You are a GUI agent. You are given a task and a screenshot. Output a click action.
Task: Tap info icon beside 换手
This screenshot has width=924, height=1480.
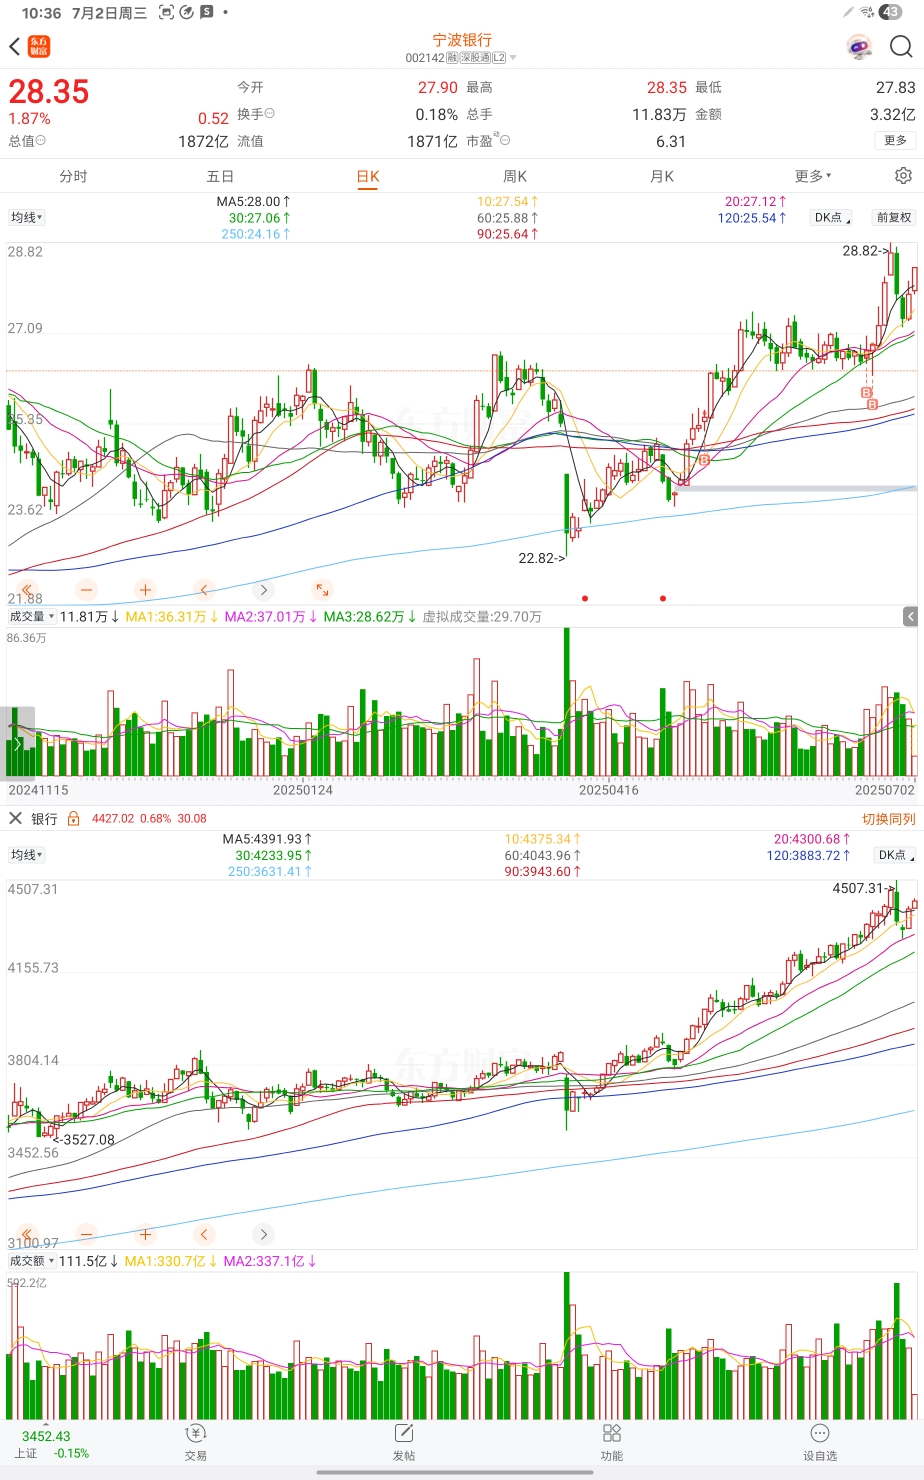point(270,114)
